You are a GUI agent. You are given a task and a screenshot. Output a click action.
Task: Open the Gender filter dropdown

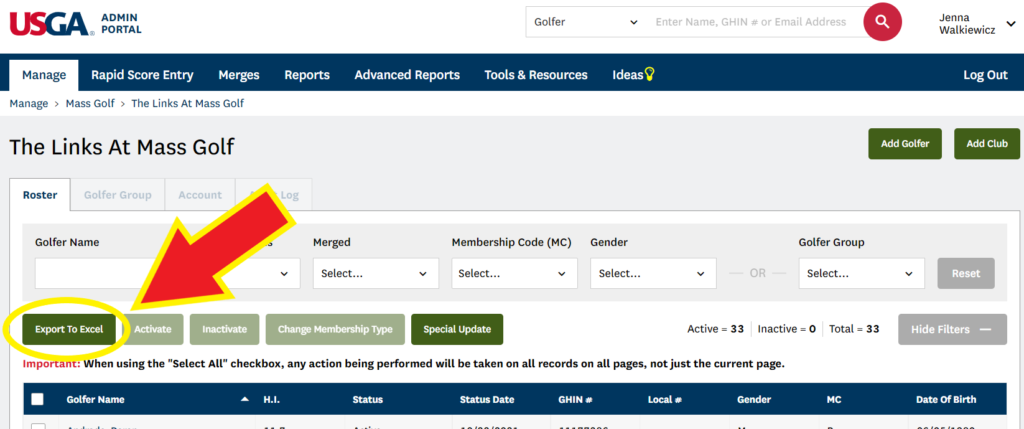click(x=653, y=274)
